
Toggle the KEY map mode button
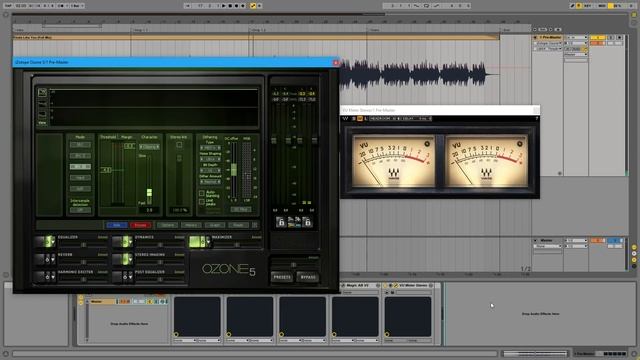588,6
